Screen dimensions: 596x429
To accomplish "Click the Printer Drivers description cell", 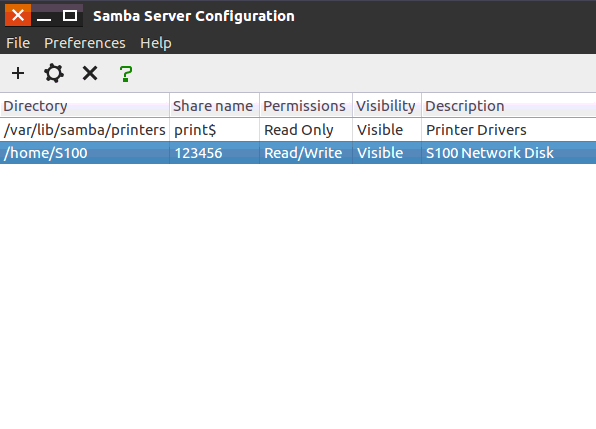I will point(509,130).
